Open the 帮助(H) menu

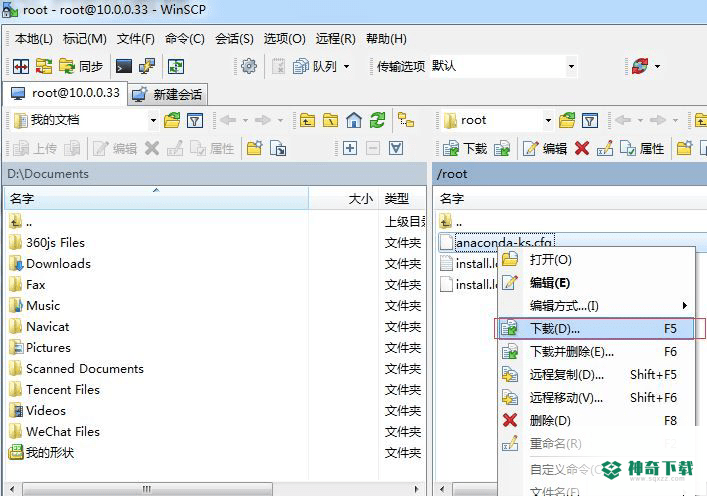[x=386, y=39]
